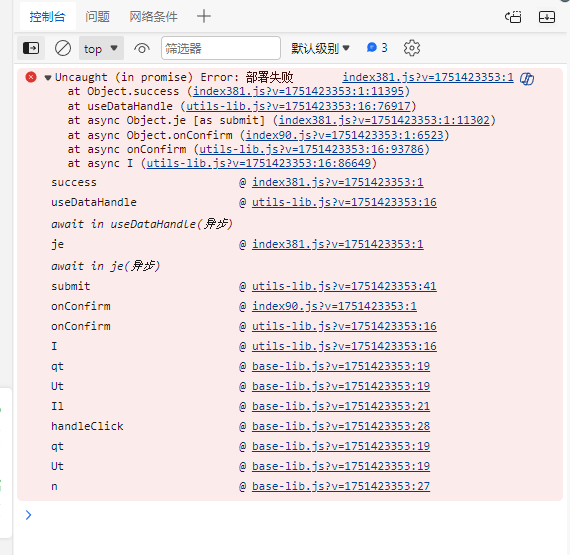Toggle the console sidebar panel icon

pos(31,48)
